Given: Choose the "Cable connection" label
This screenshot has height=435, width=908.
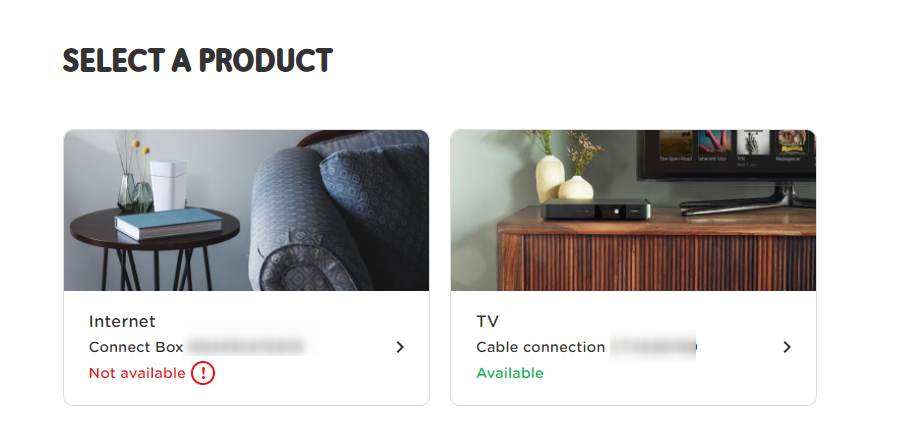Looking at the screenshot, I should tap(540, 347).
